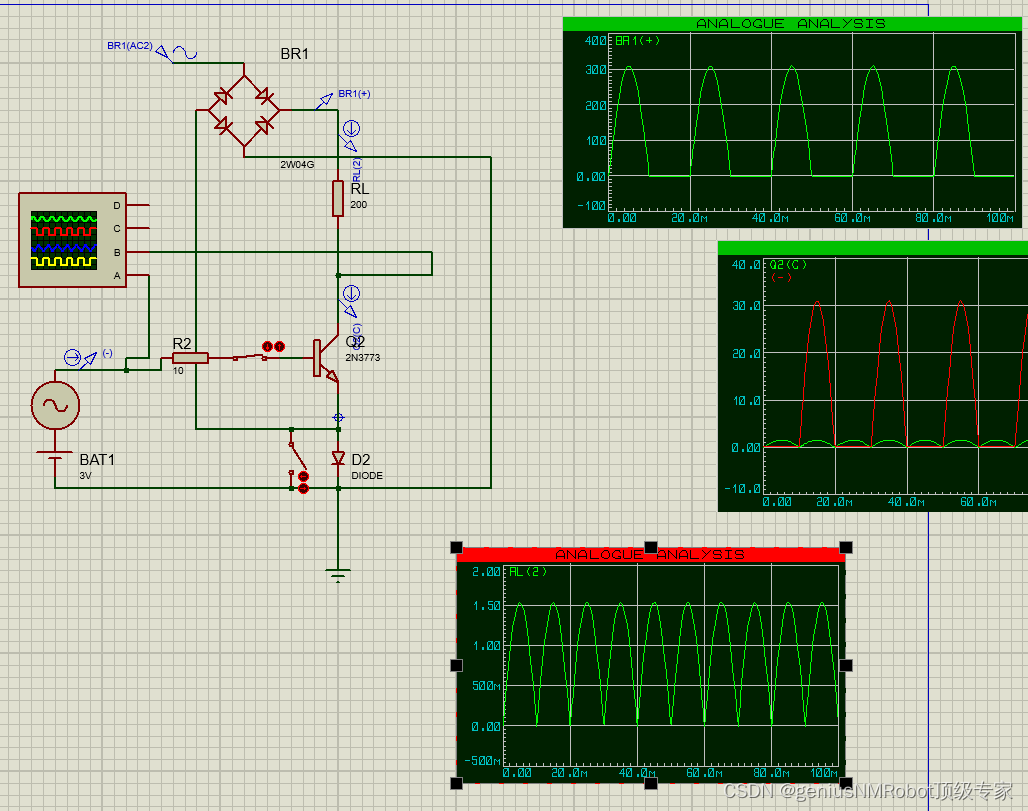Click oscilloscope channel C pin
This screenshot has height=811, width=1028.
point(138,228)
